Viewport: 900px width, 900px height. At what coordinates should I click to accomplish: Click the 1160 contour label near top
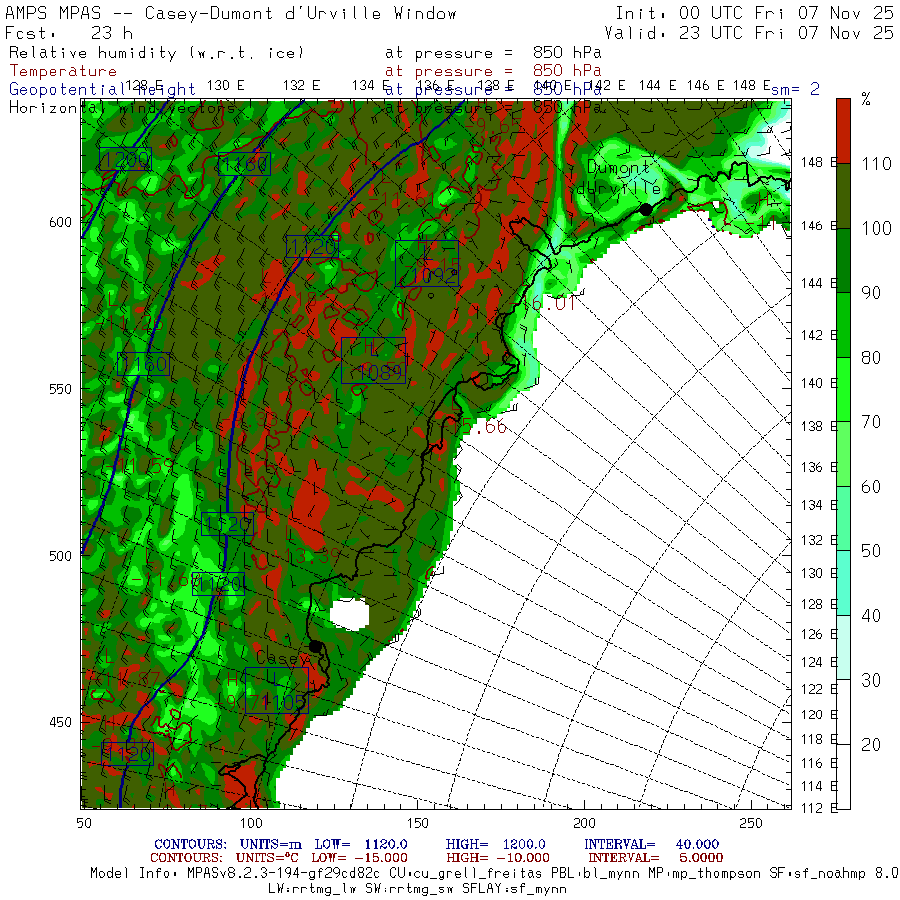[x=245, y=164]
